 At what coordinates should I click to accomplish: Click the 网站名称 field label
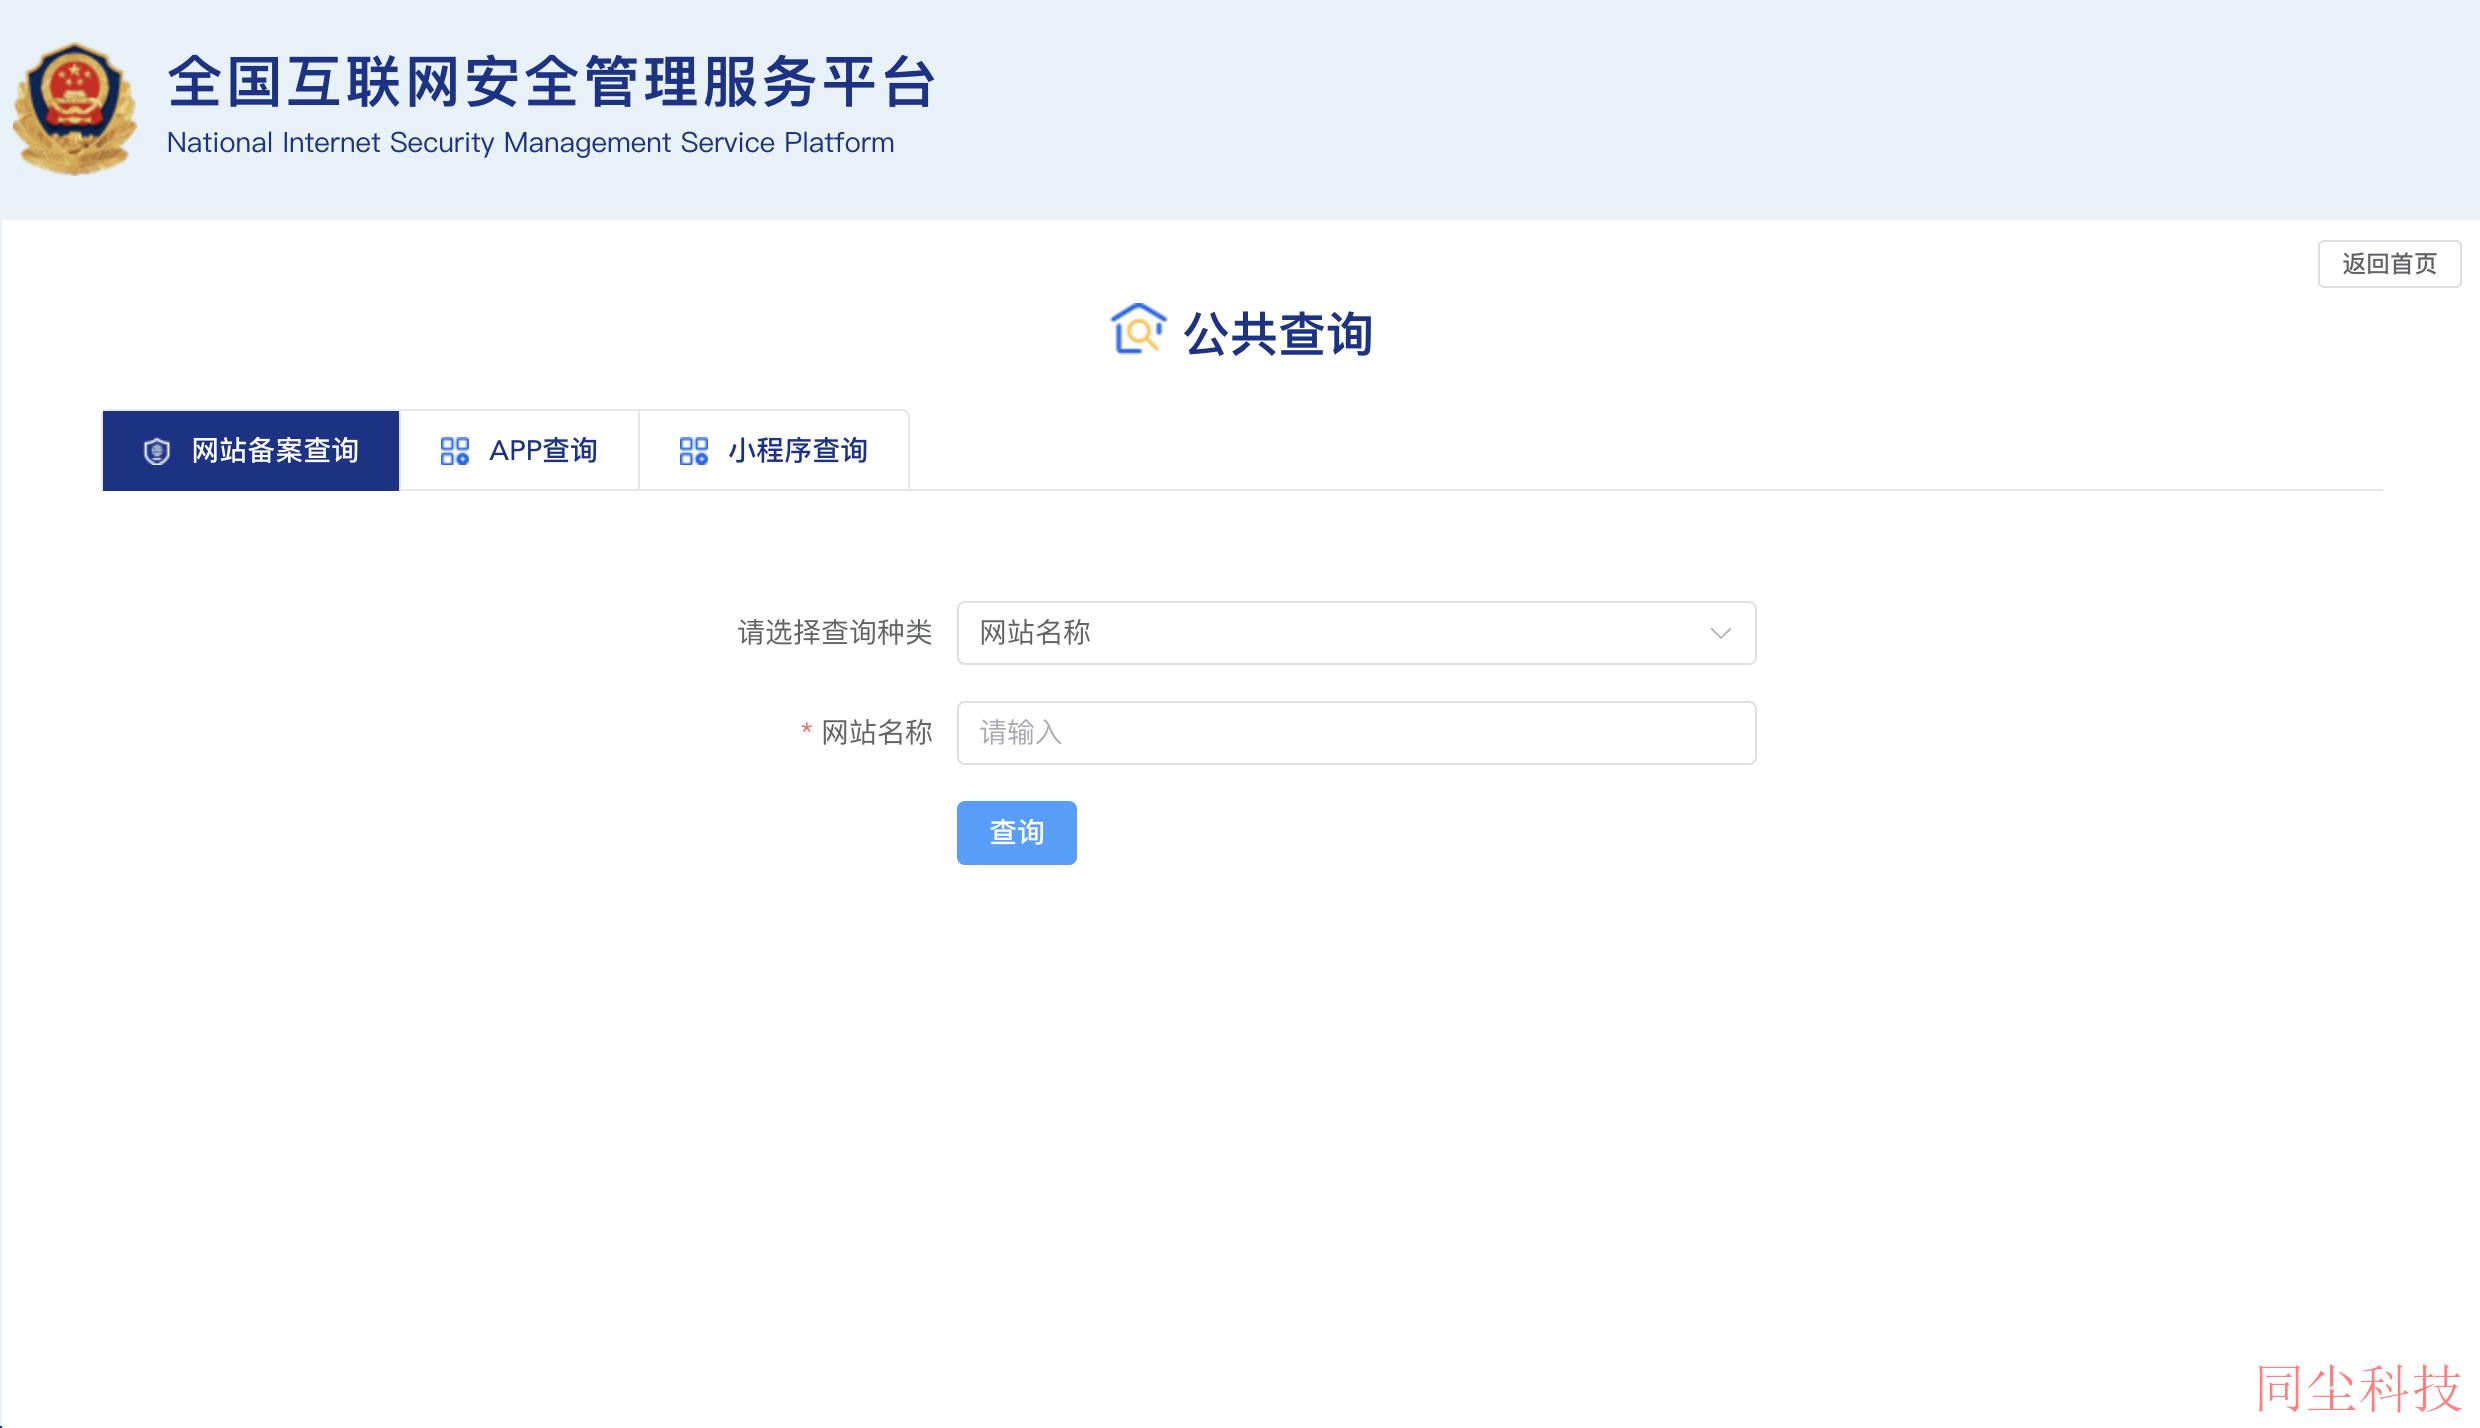click(x=876, y=733)
